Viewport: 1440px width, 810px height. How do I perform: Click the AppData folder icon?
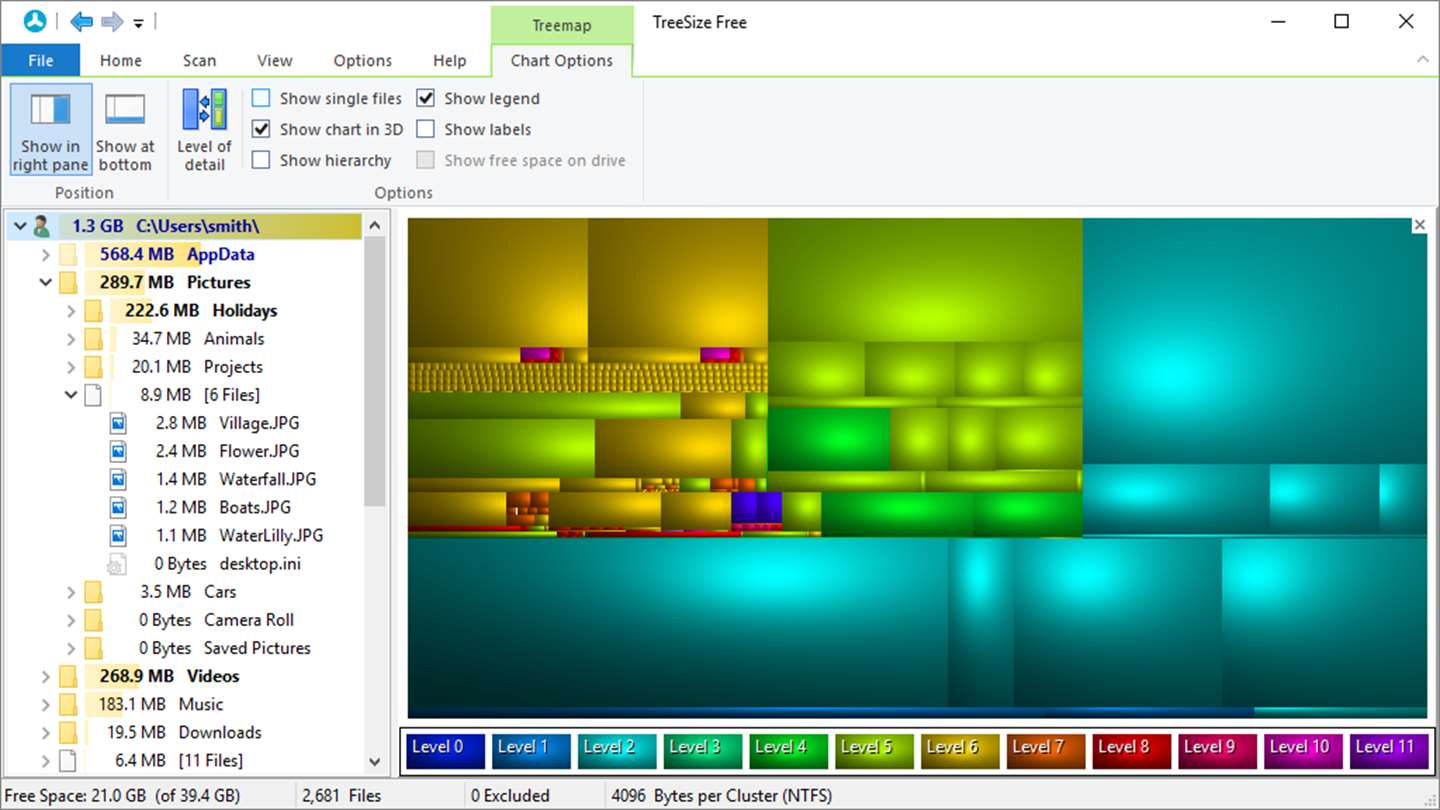point(68,254)
